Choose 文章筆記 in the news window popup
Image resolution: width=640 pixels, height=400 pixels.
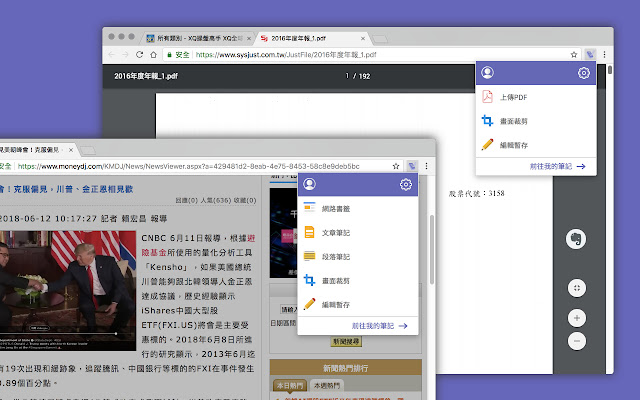[x=336, y=233]
